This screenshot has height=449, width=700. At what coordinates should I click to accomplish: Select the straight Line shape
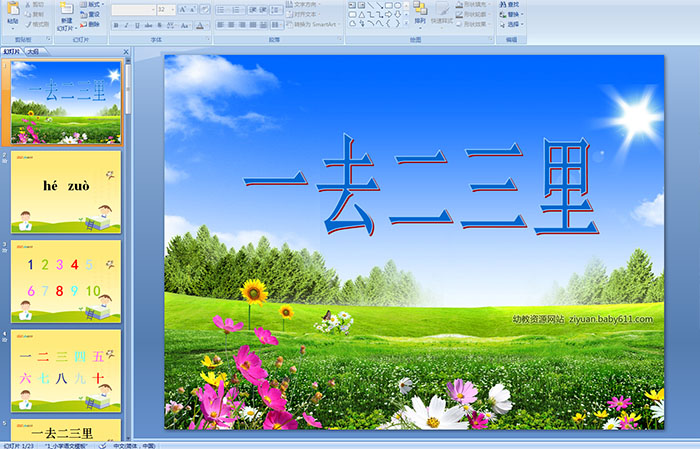pos(370,5)
